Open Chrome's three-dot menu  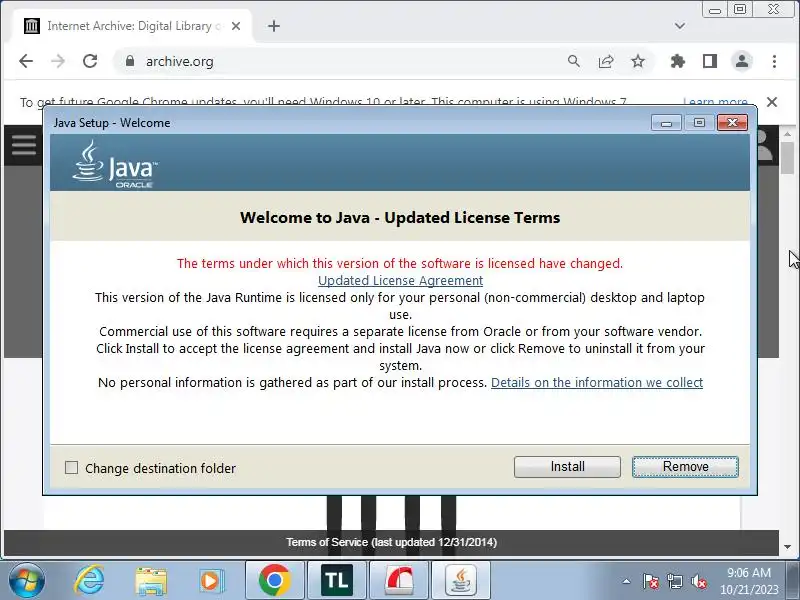774,61
